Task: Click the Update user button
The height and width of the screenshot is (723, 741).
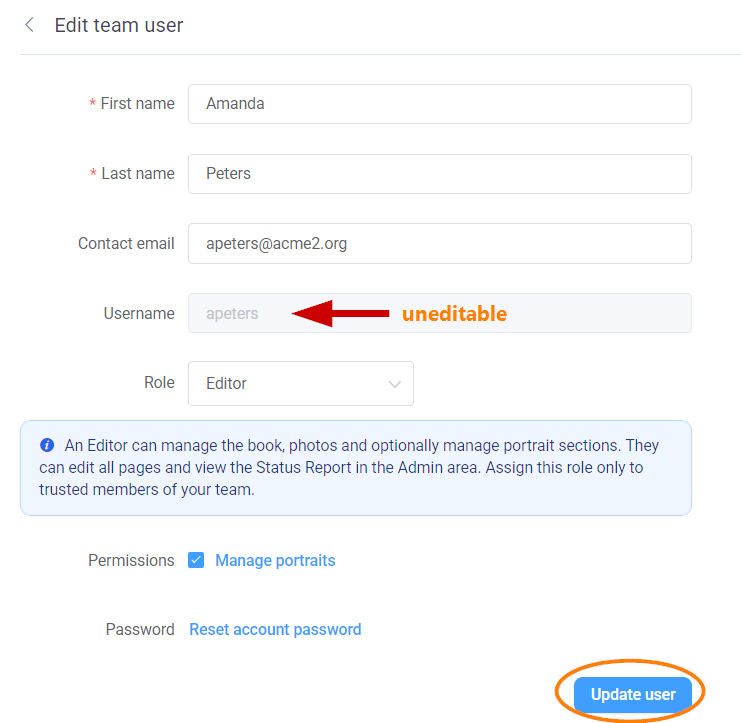Action: [x=633, y=694]
